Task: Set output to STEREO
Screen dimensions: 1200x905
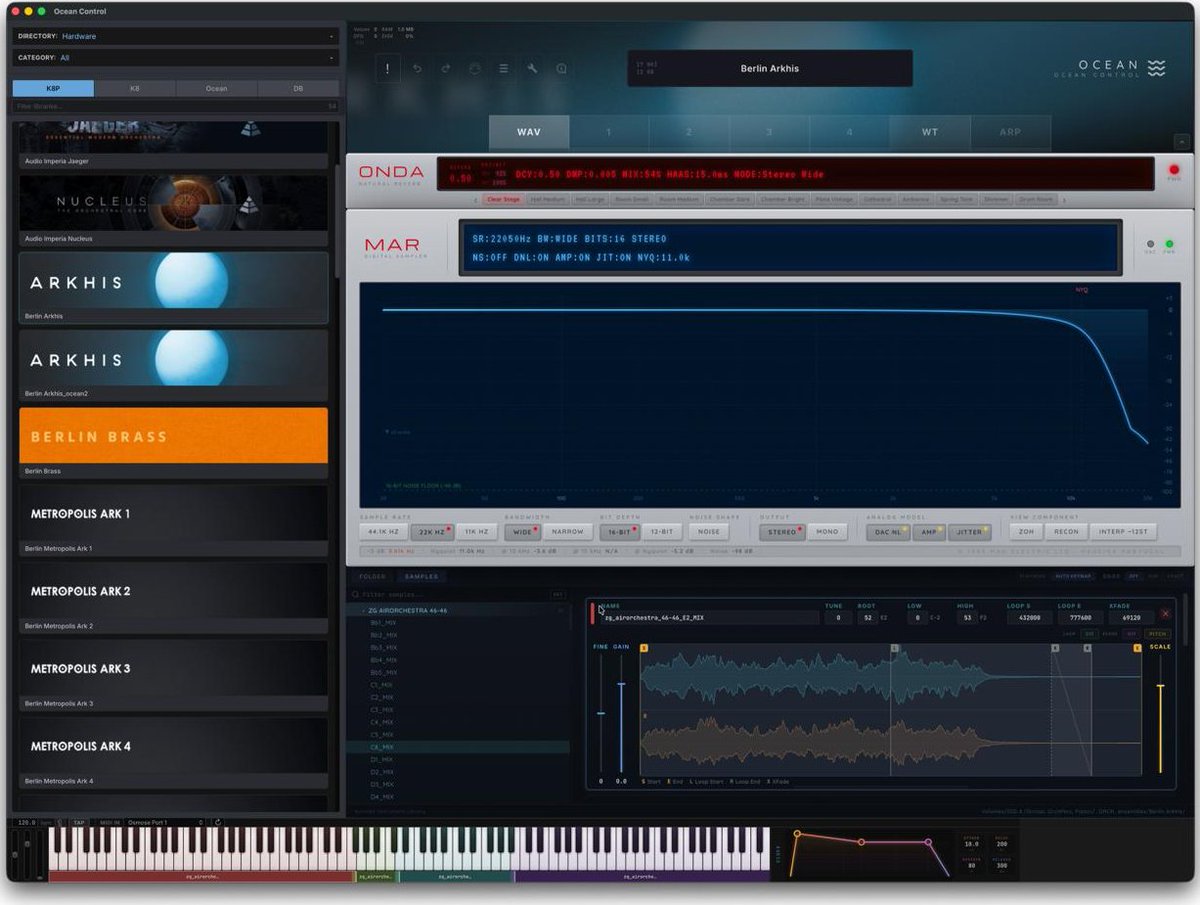Action: pyautogui.click(x=782, y=532)
